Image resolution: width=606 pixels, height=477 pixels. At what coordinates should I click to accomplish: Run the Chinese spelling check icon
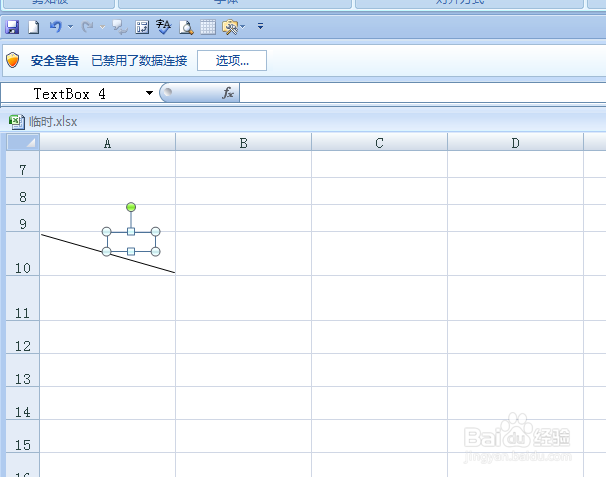click(x=164, y=27)
